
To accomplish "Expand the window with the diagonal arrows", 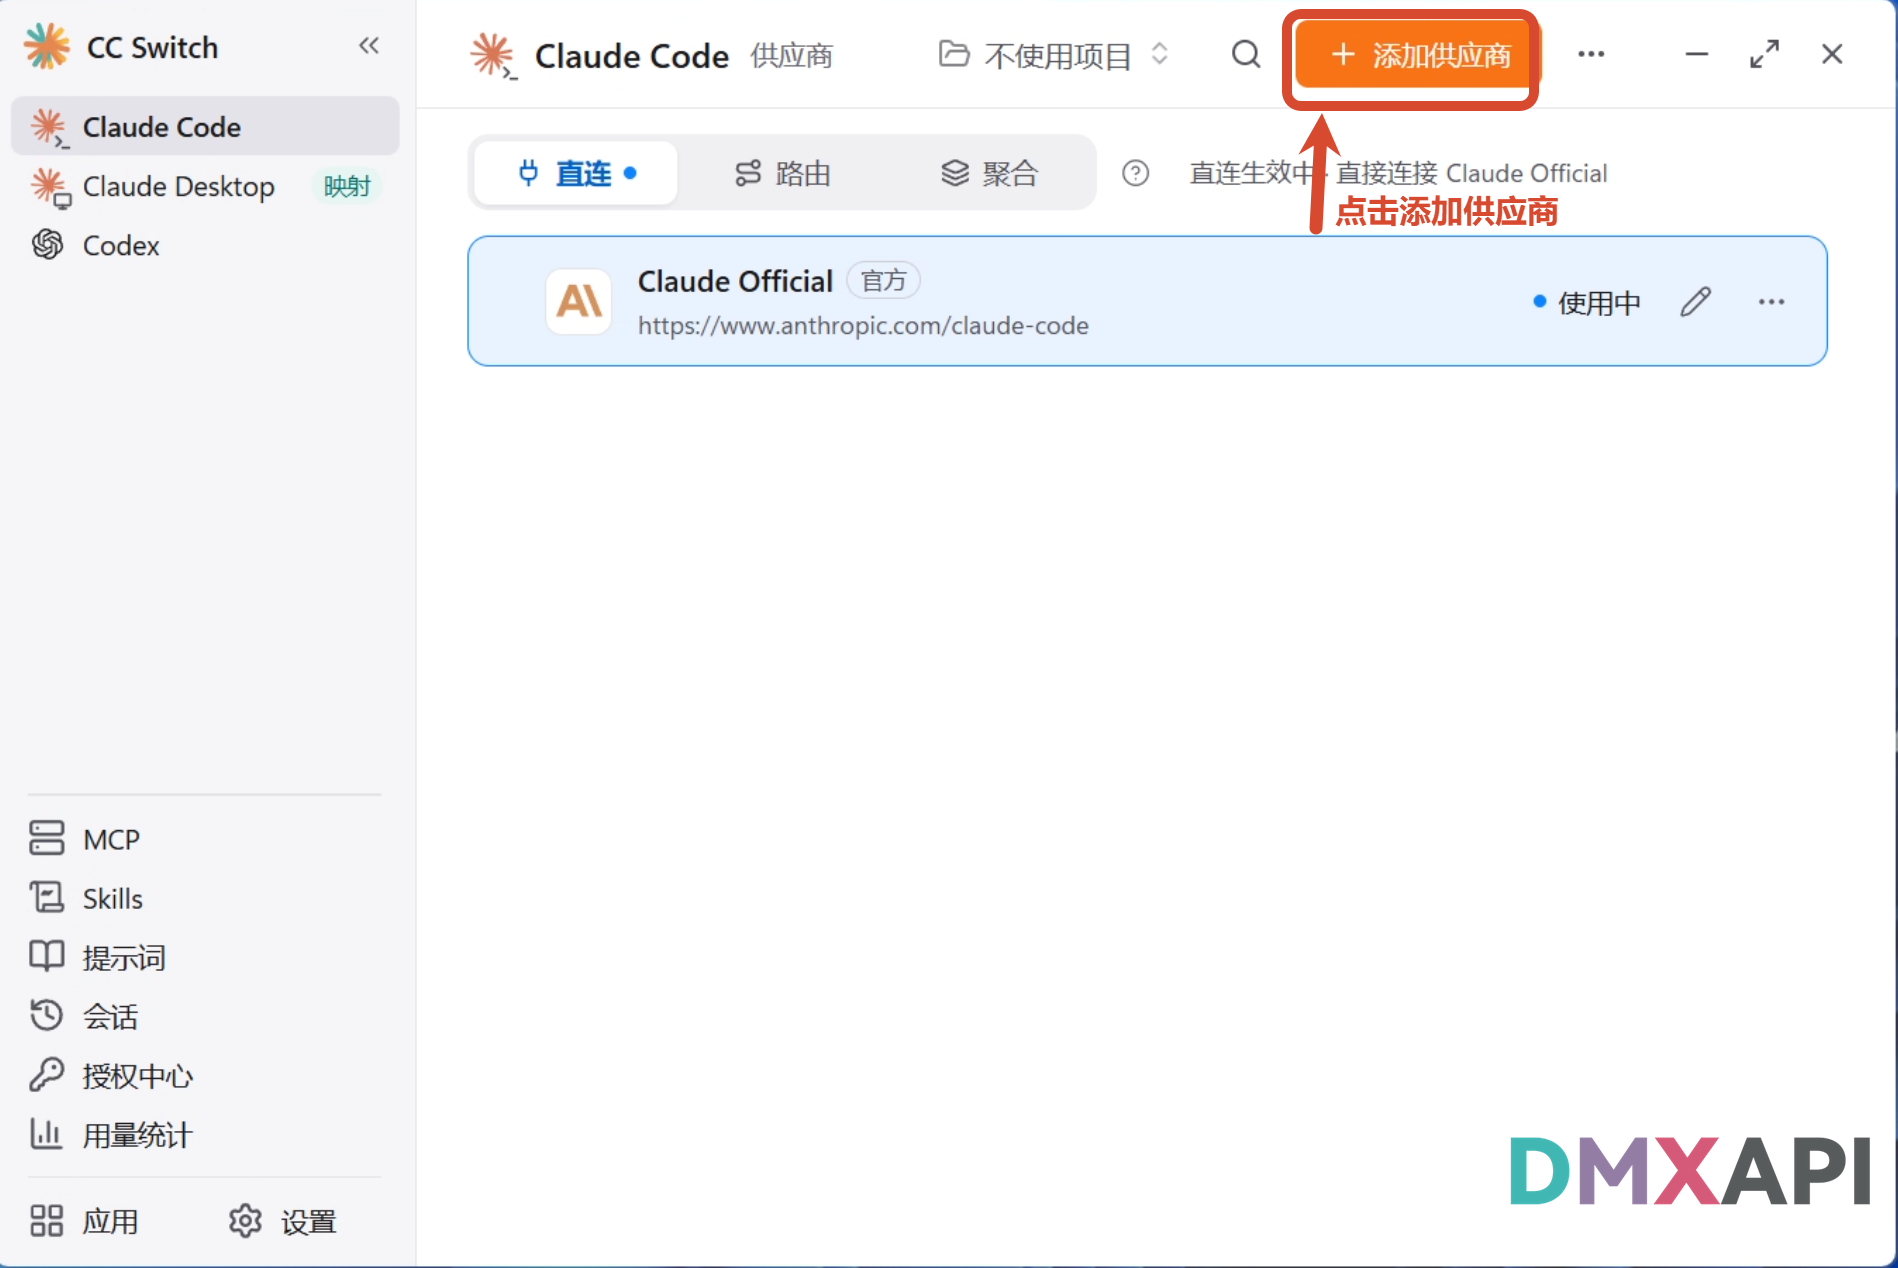I will pyautogui.click(x=1764, y=54).
